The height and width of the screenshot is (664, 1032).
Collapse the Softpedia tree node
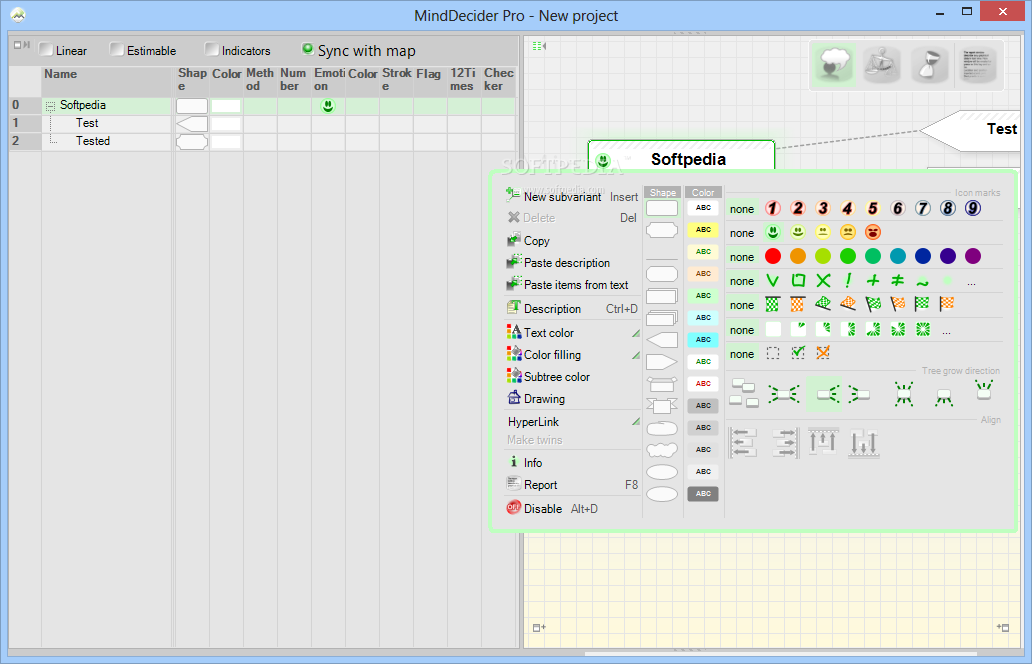coord(50,106)
